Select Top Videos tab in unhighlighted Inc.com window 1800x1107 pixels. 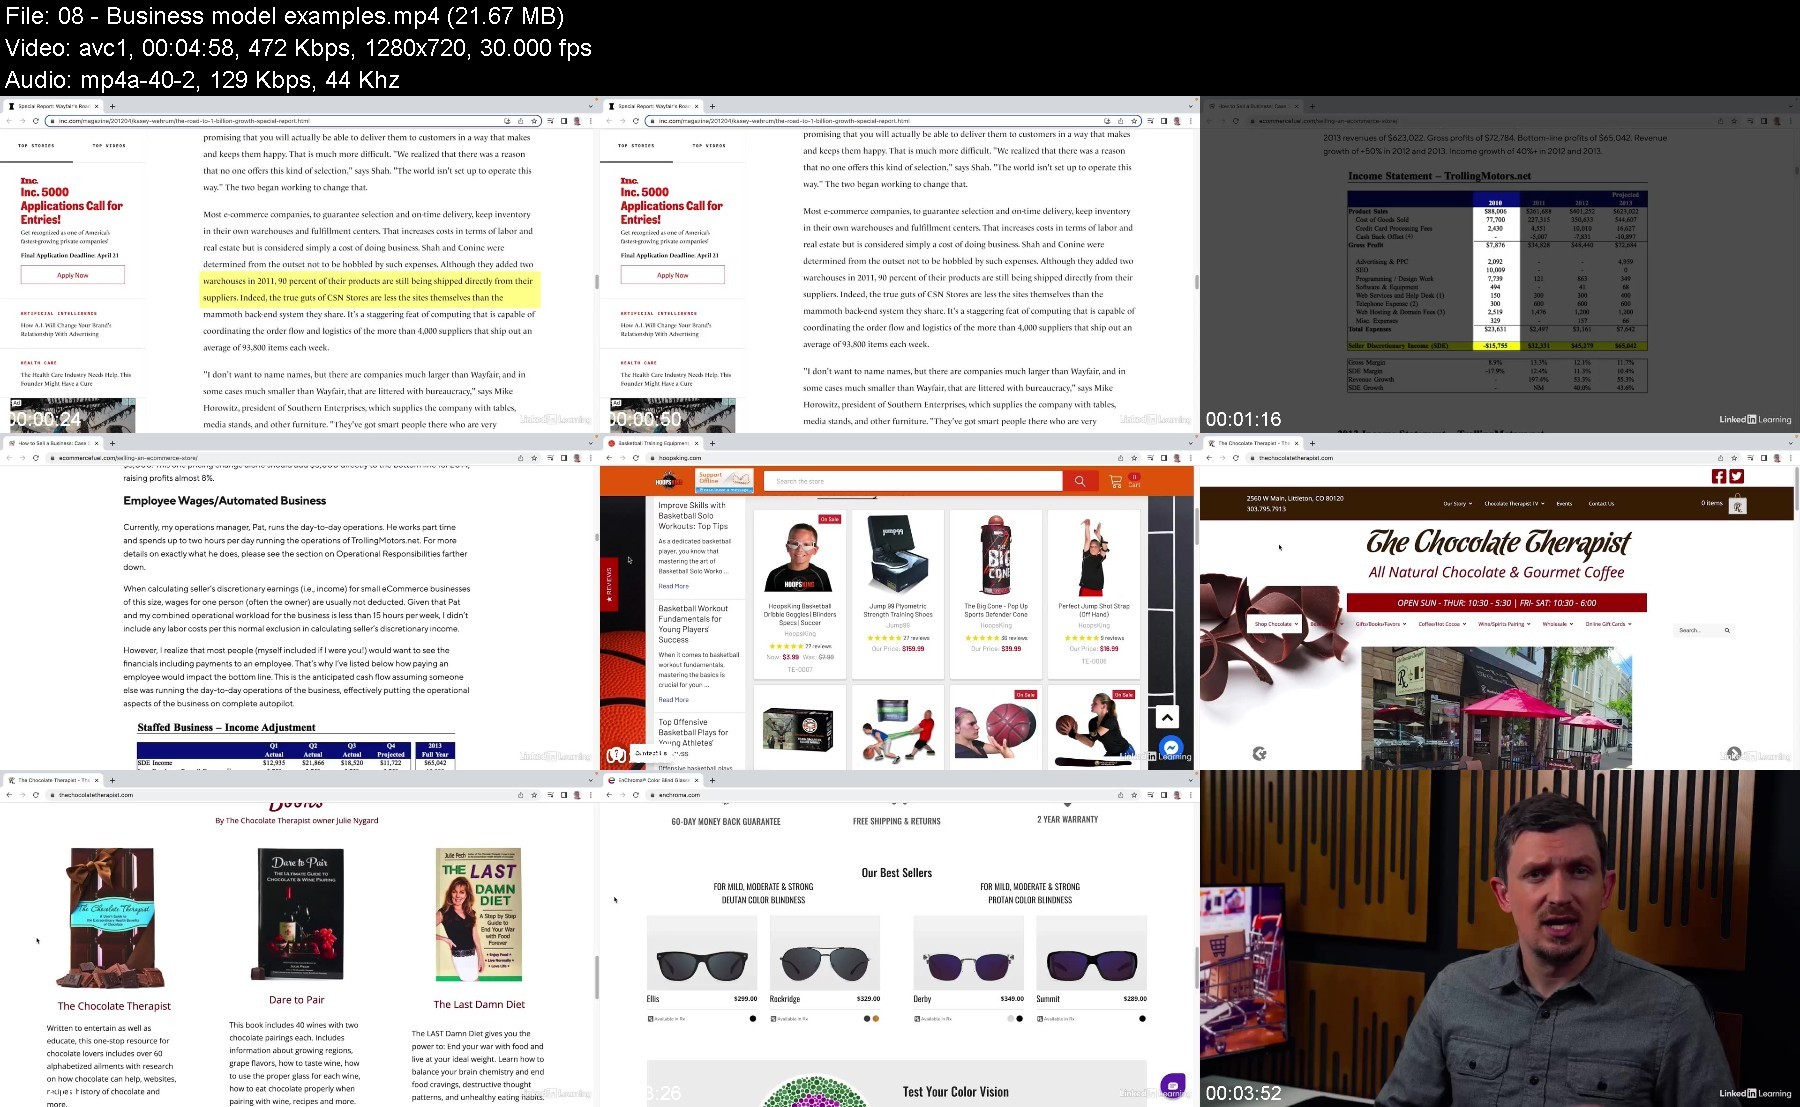tap(709, 145)
